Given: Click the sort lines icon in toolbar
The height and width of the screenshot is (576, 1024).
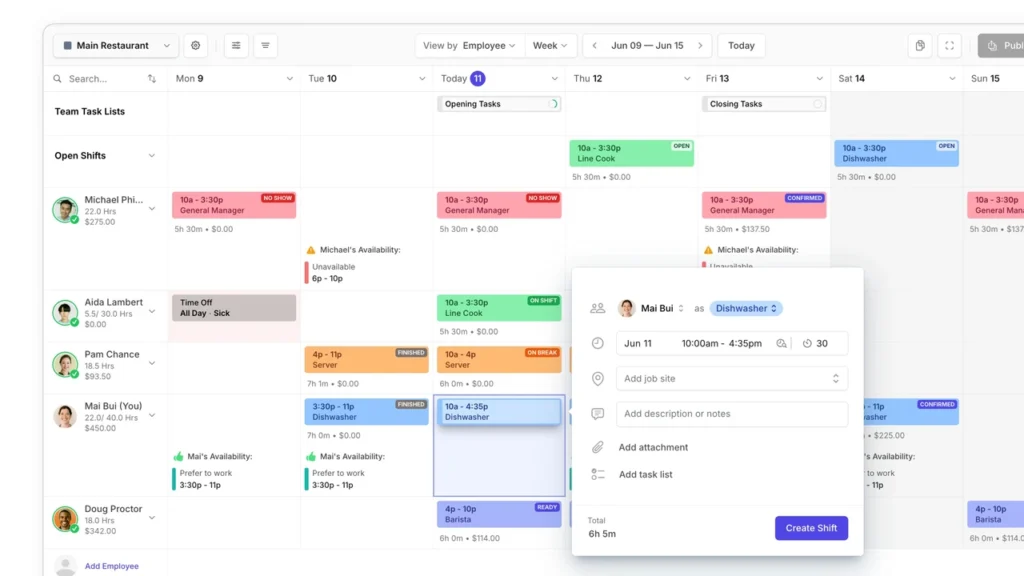Looking at the screenshot, I should (265, 46).
